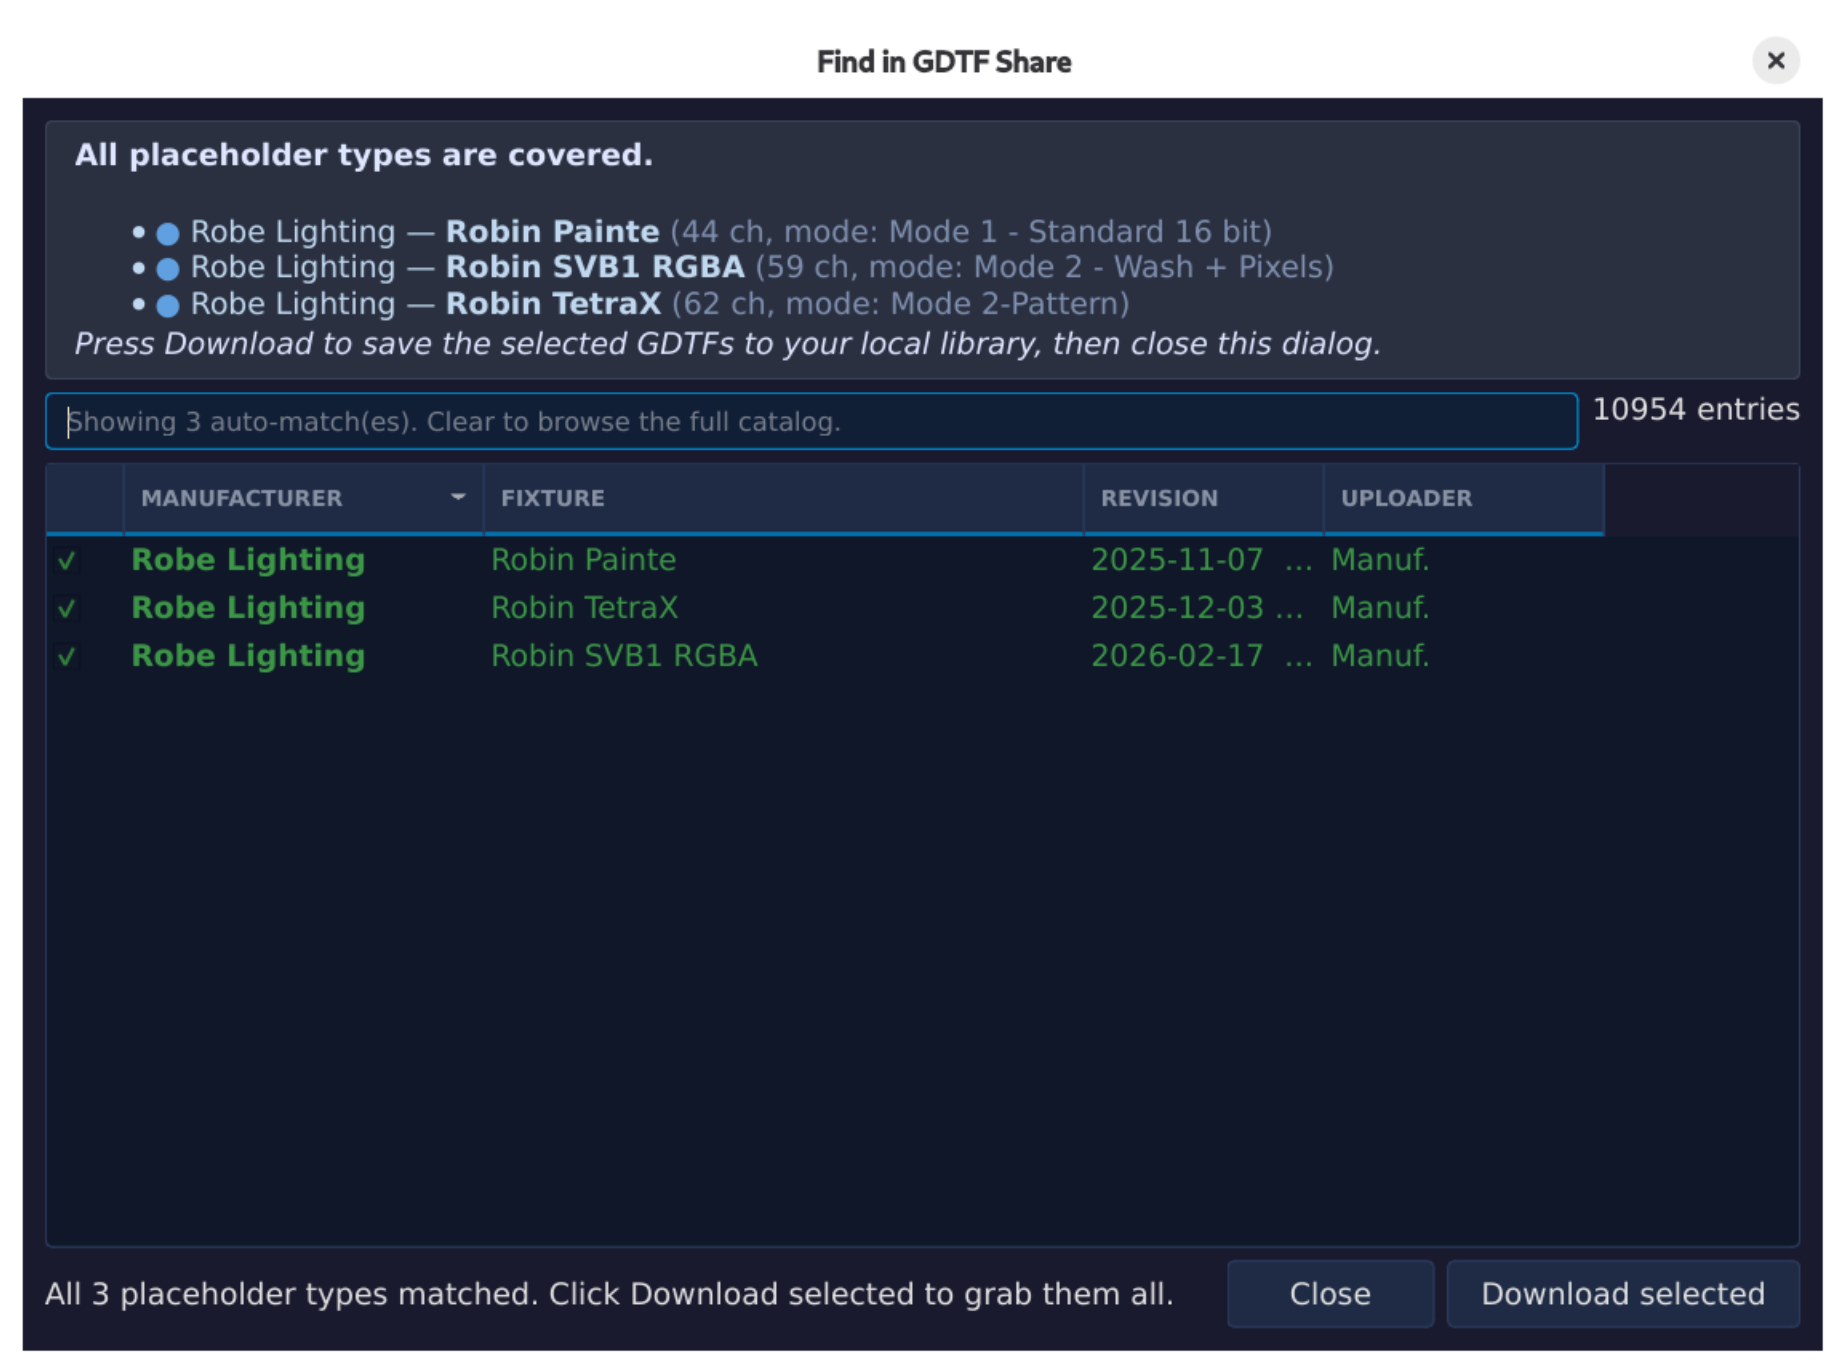Focus the catalog search field
The width and height of the screenshot is (1844, 1372).
tap(810, 422)
